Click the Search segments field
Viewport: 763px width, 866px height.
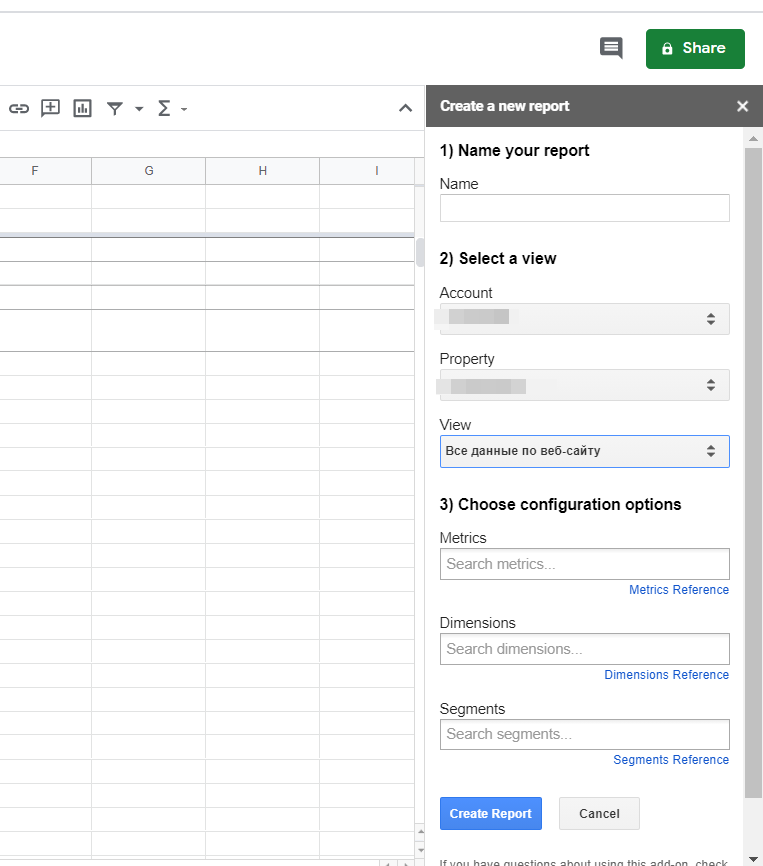585,734
